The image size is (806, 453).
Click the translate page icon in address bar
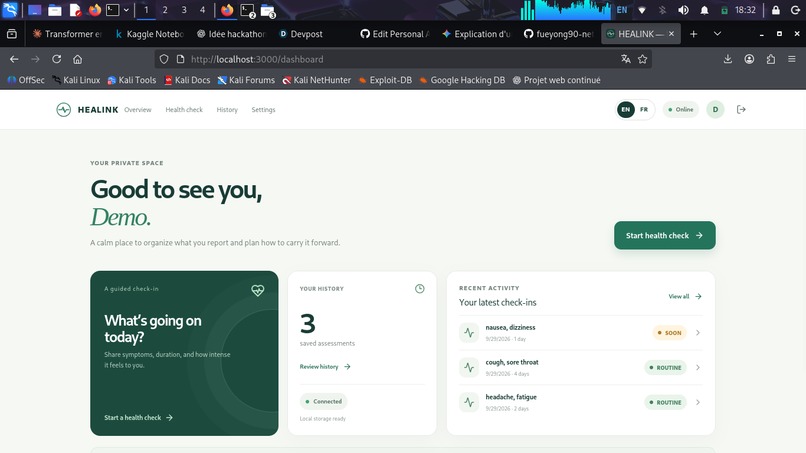(x=626, y=59)
